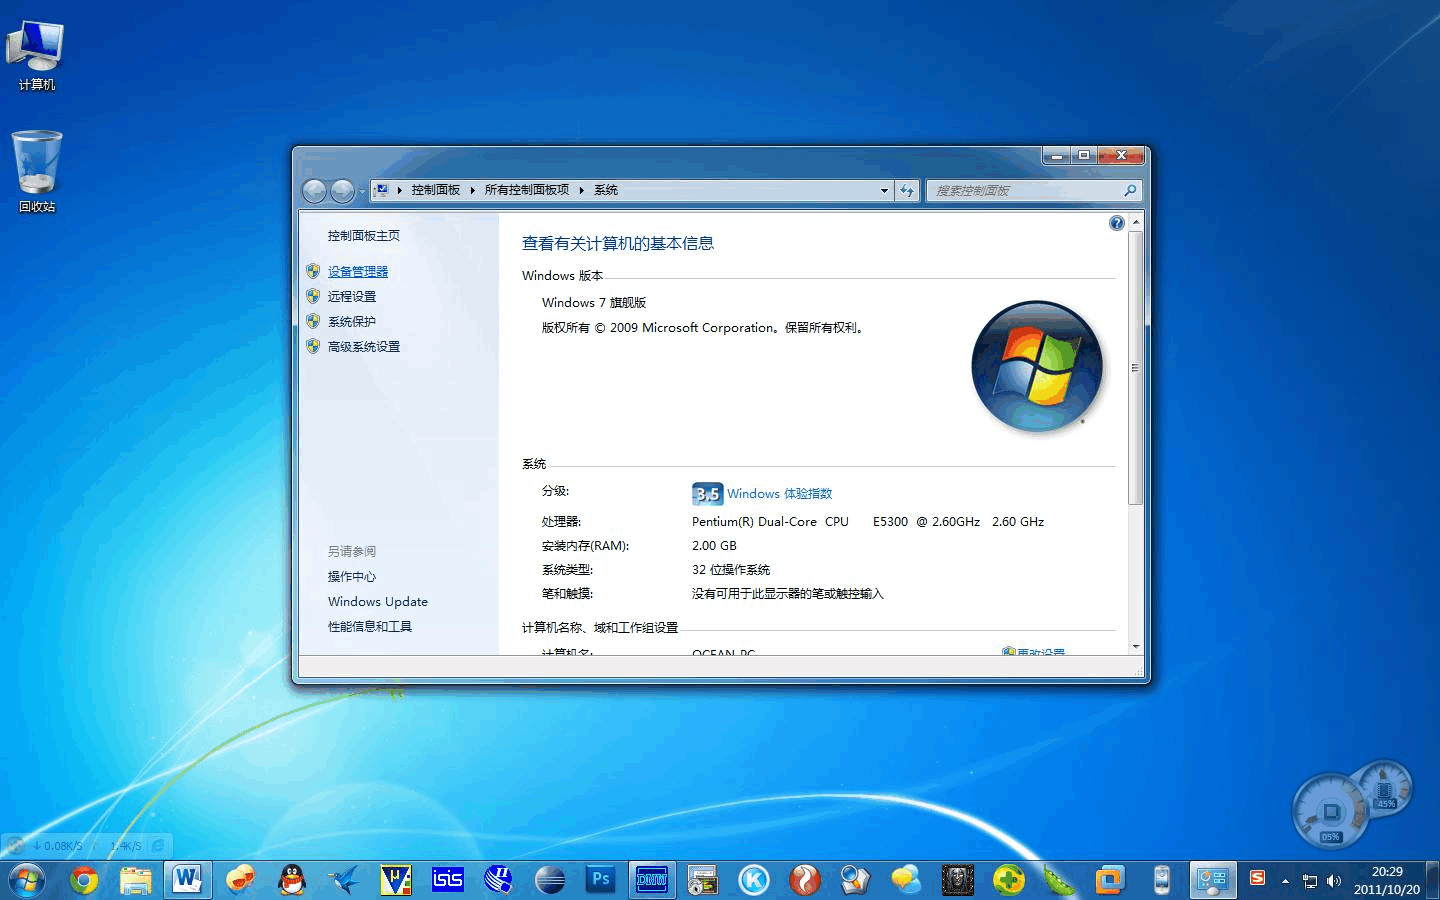1440x900 pixels.
Task: Click the Windows 7 旗舰版 text
Action: (594, 302)
